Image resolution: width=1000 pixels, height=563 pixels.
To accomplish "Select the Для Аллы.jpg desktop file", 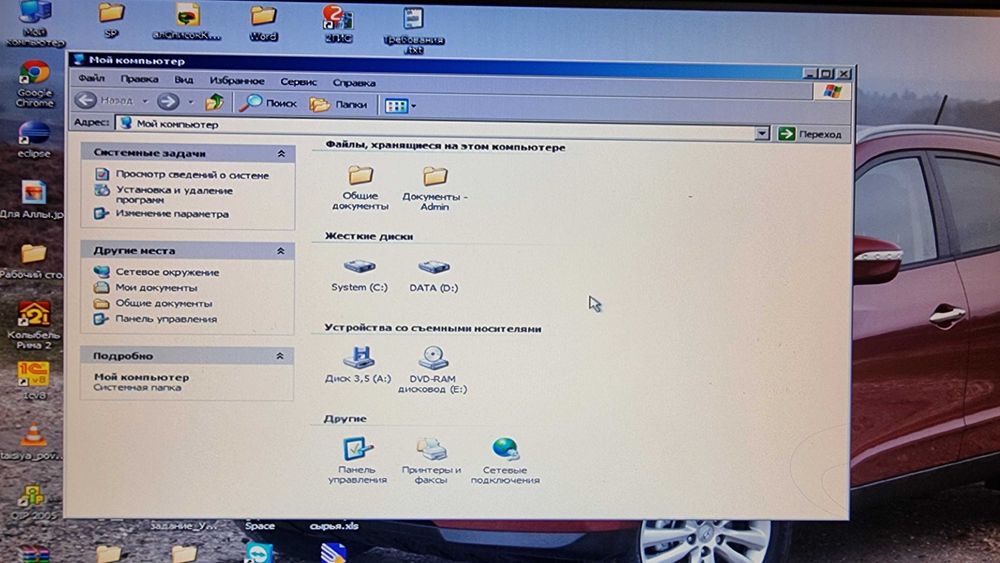I will click(x=32, y=200).
